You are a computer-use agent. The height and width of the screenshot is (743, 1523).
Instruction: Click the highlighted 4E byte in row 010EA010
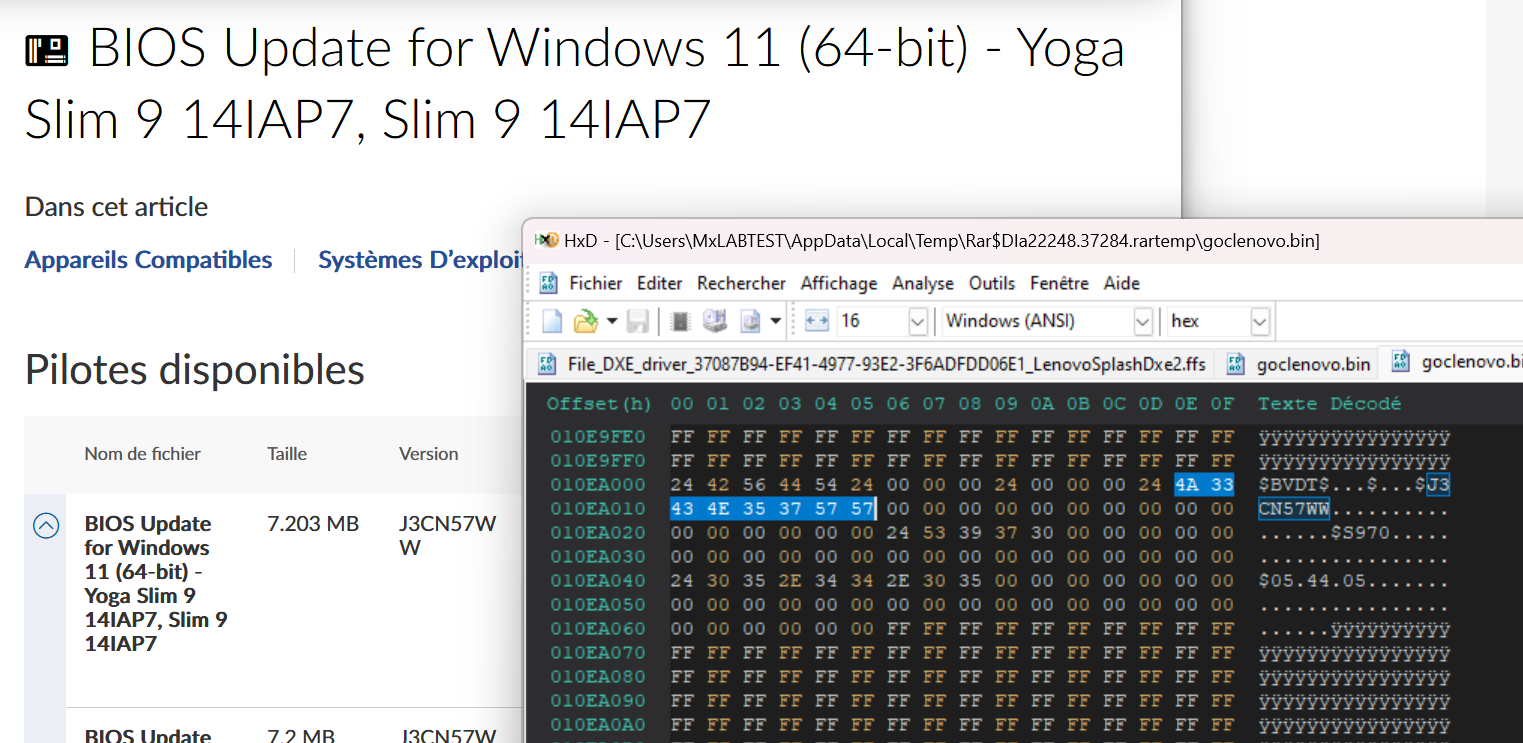point(718,509)
